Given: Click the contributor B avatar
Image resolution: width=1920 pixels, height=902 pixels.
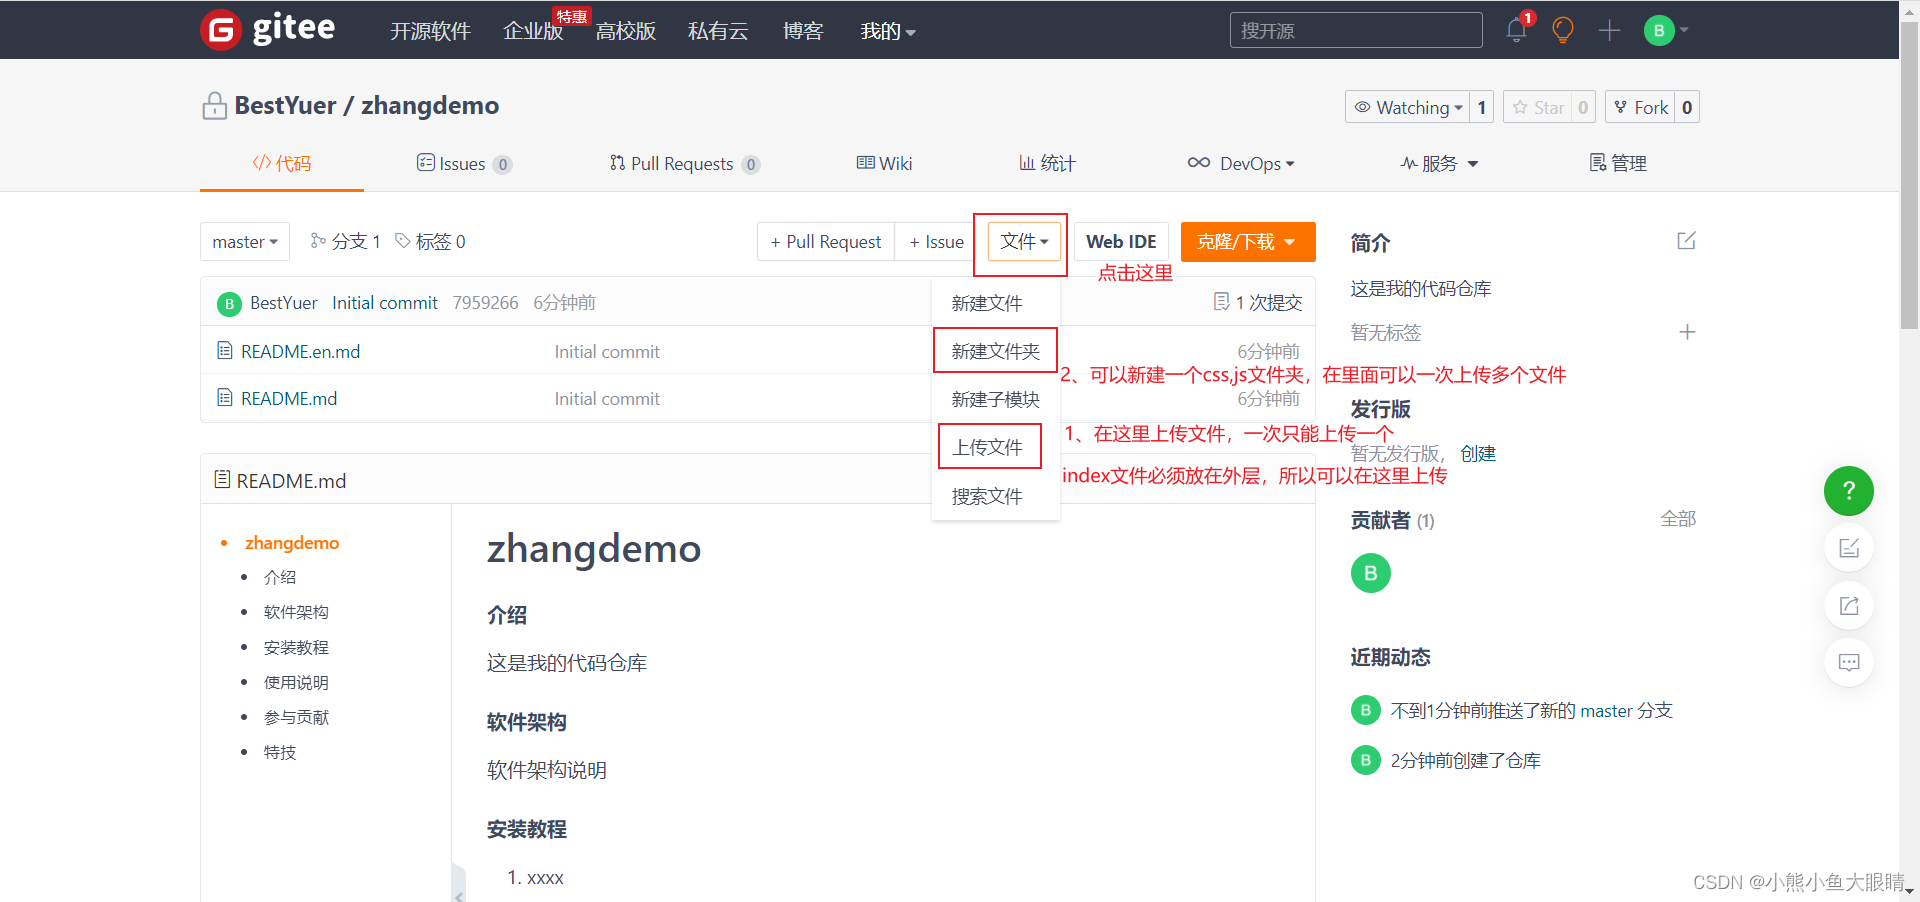Looking at the screenshot, I should point(1371,573).
